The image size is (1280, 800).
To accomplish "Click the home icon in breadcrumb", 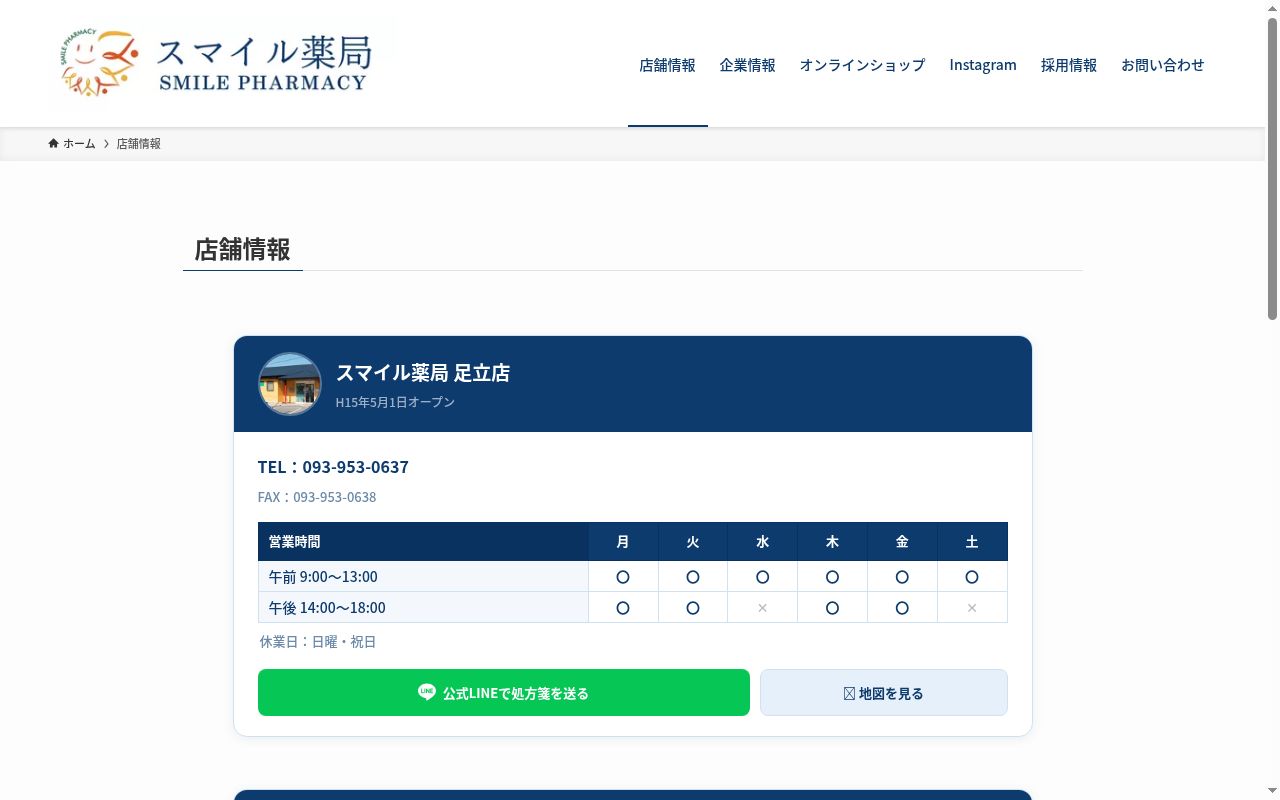I will point(53,143).
